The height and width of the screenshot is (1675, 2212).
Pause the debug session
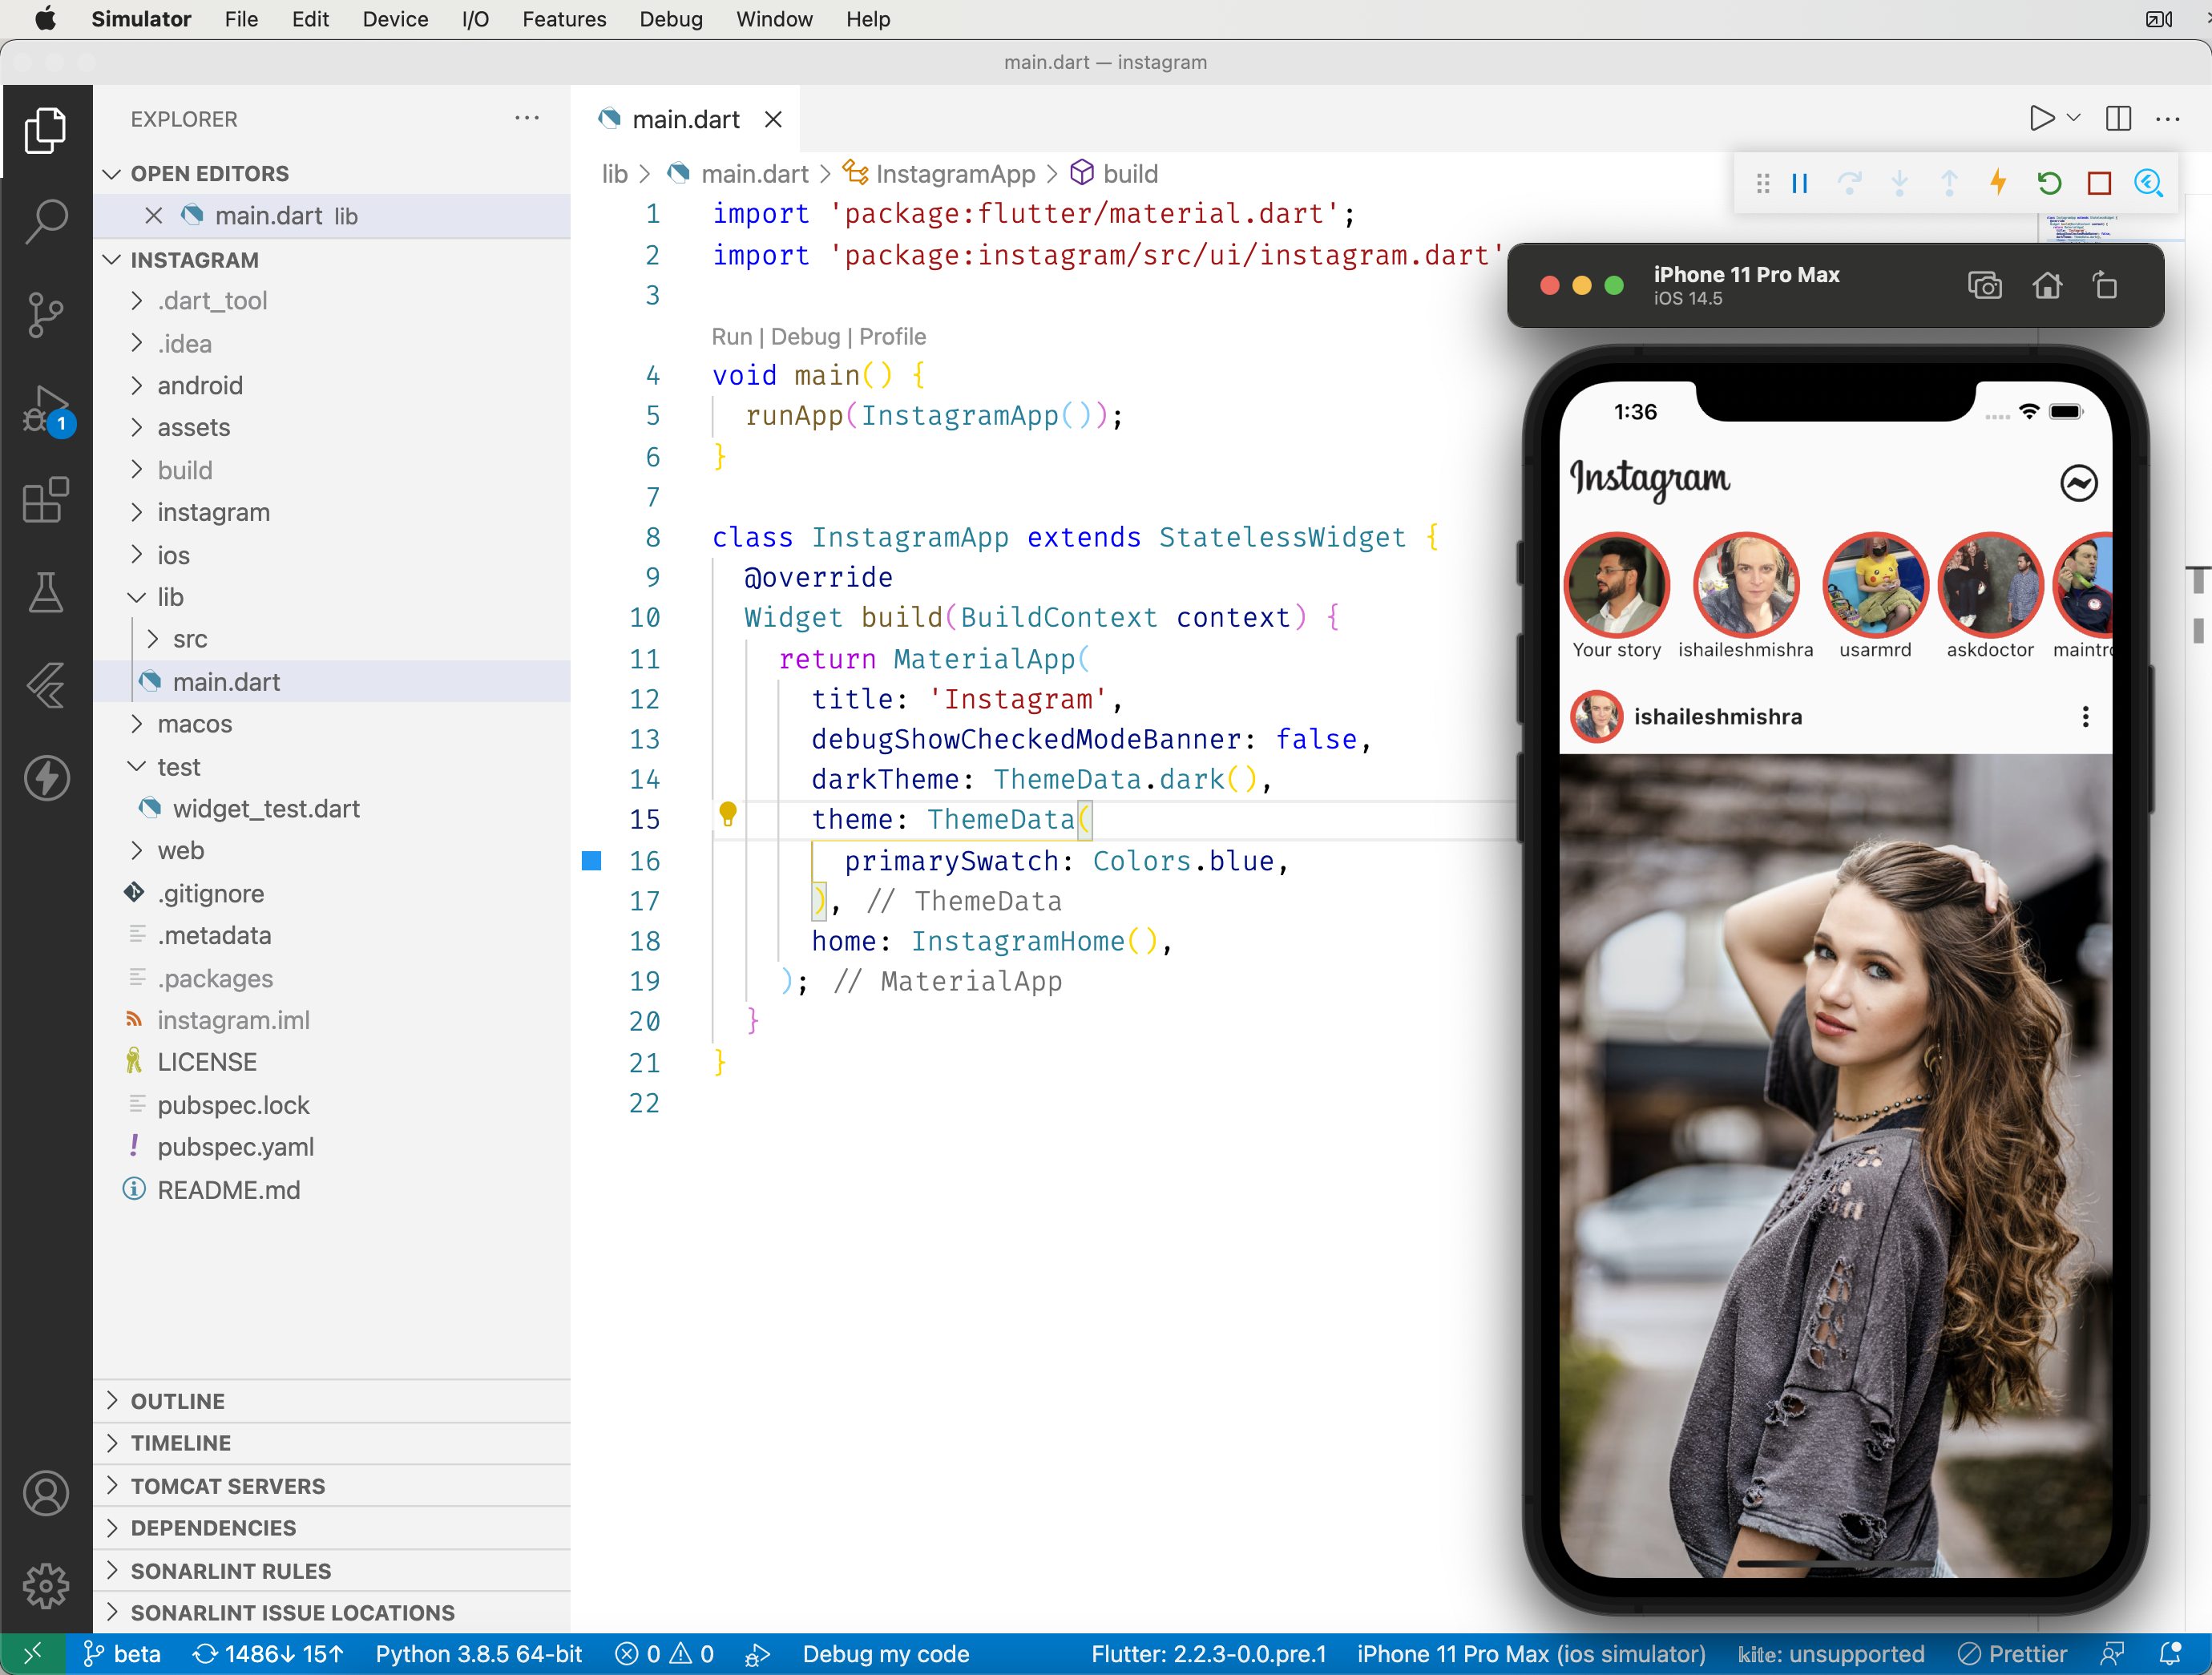coord(1800,184)
